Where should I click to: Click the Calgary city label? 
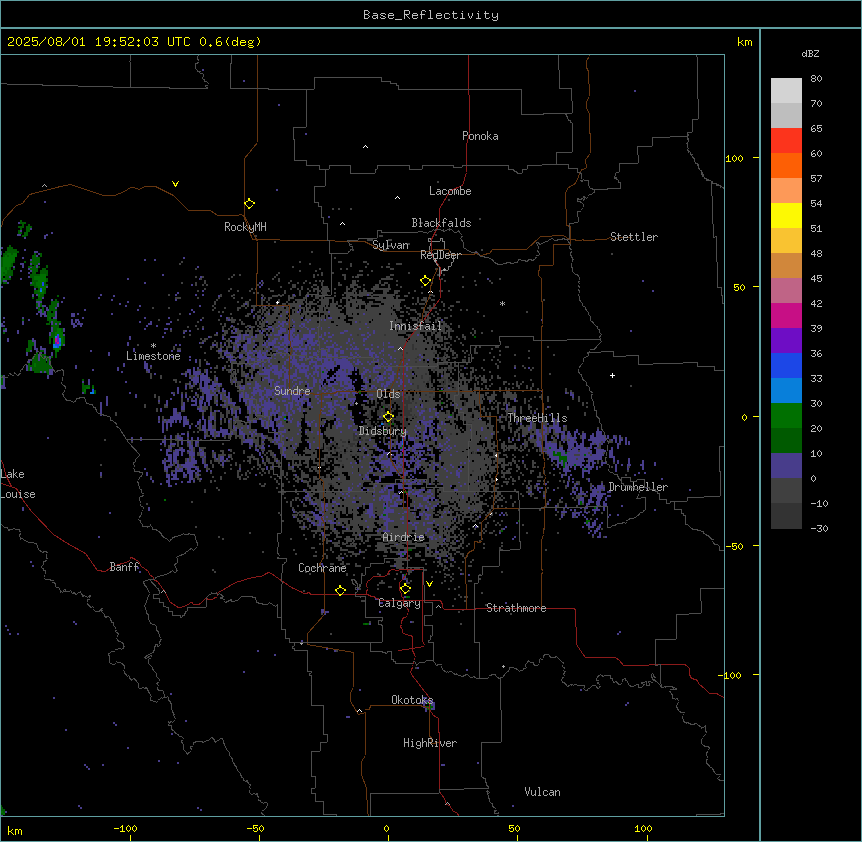(400, 603)
